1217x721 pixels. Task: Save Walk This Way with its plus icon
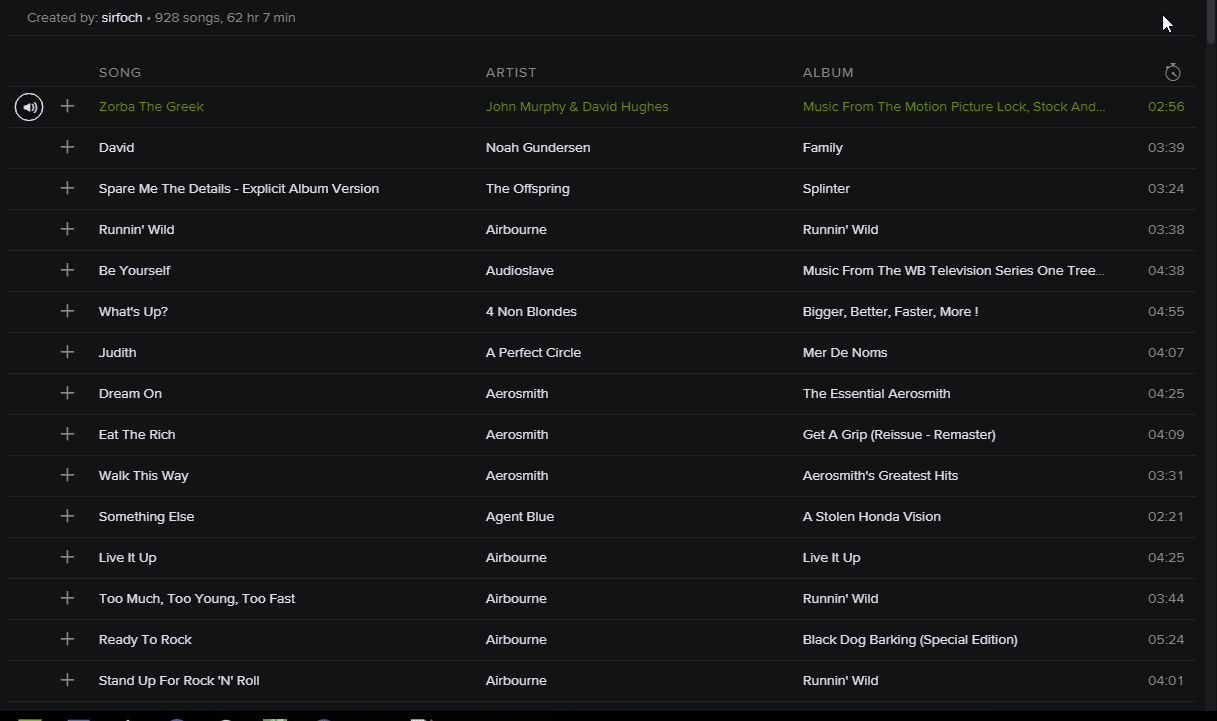(x=67, y=475)
